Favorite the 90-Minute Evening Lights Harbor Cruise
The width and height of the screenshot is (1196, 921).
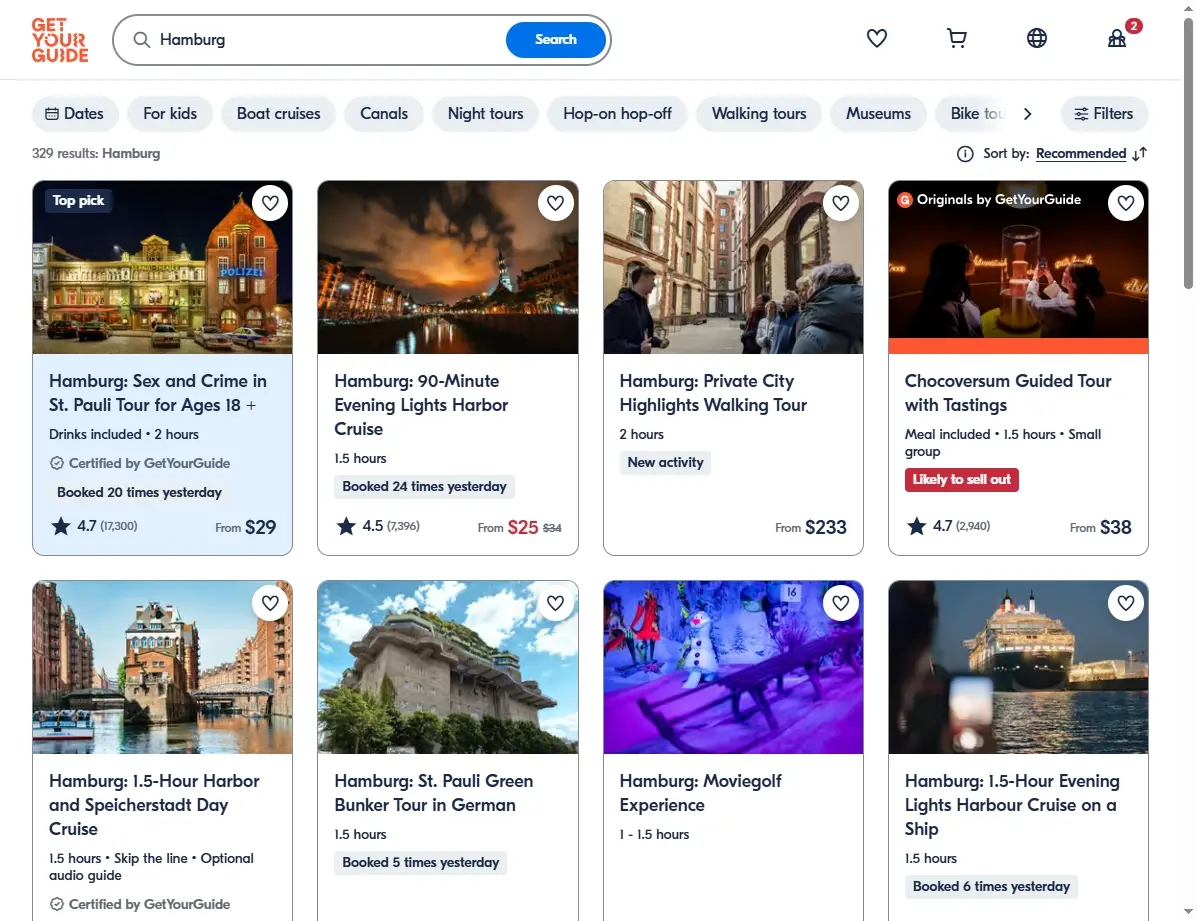pyautogui.click(x=555, y=203)
